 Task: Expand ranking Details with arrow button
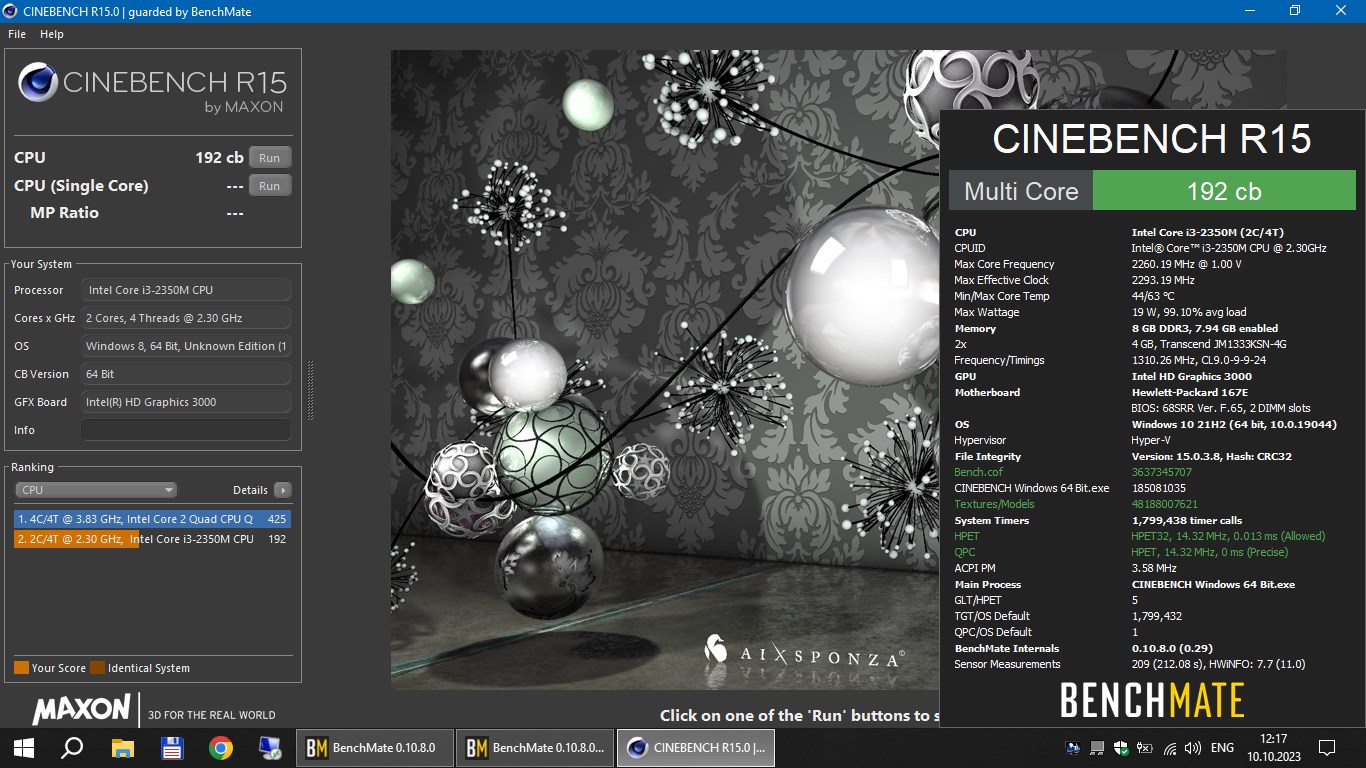[283, 490]
